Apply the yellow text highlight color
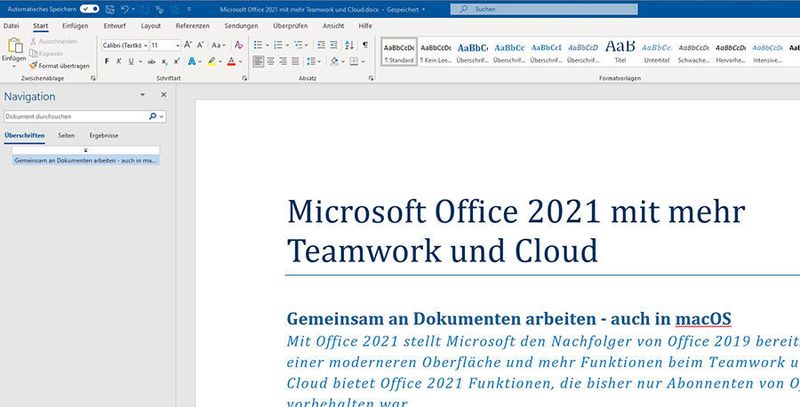 pos(211,61)
